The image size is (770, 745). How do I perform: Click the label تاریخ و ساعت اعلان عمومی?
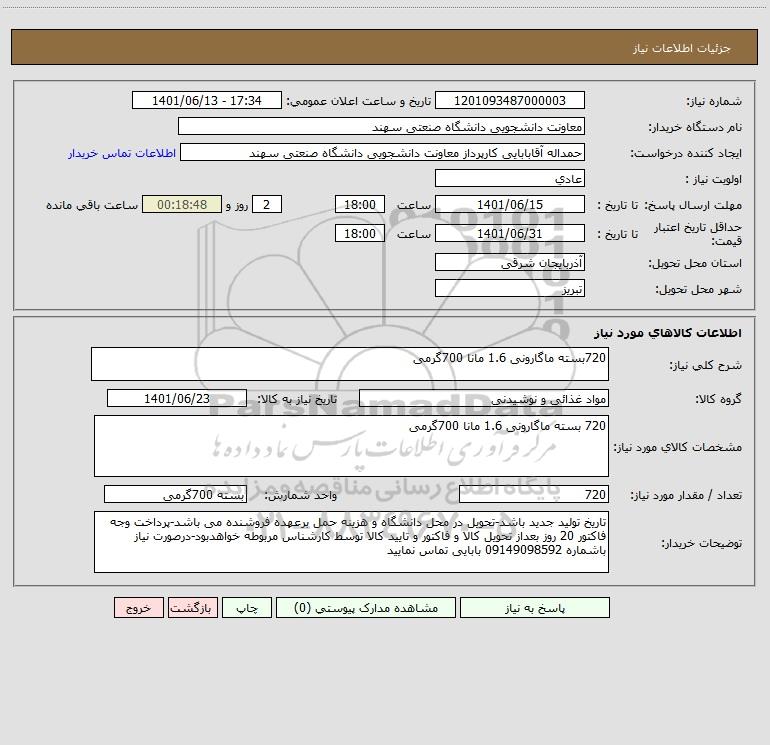(358, 101)
